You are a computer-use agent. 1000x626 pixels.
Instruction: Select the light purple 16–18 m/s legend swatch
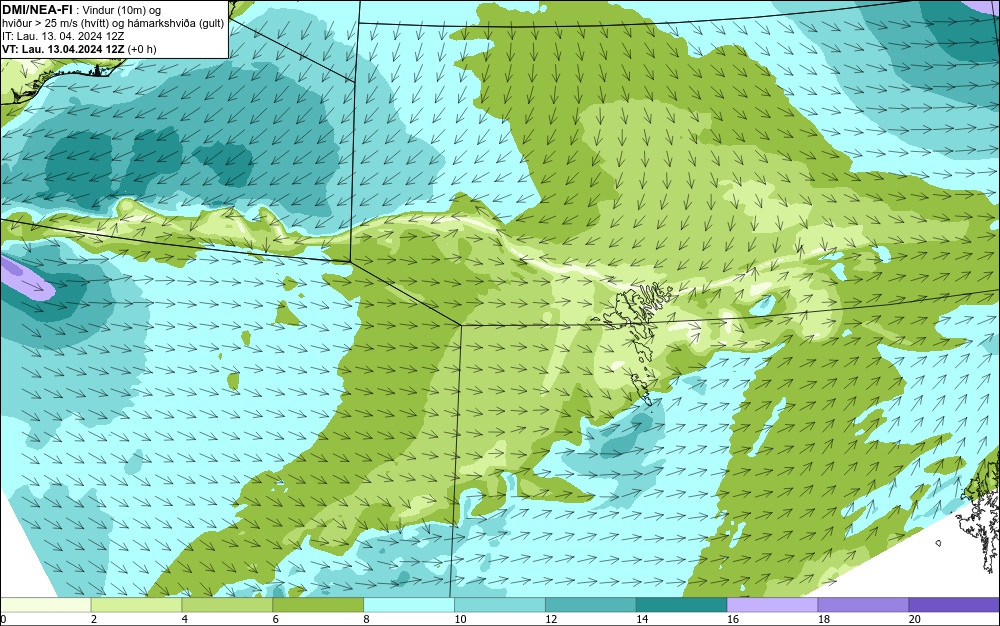tap(772, 604)
